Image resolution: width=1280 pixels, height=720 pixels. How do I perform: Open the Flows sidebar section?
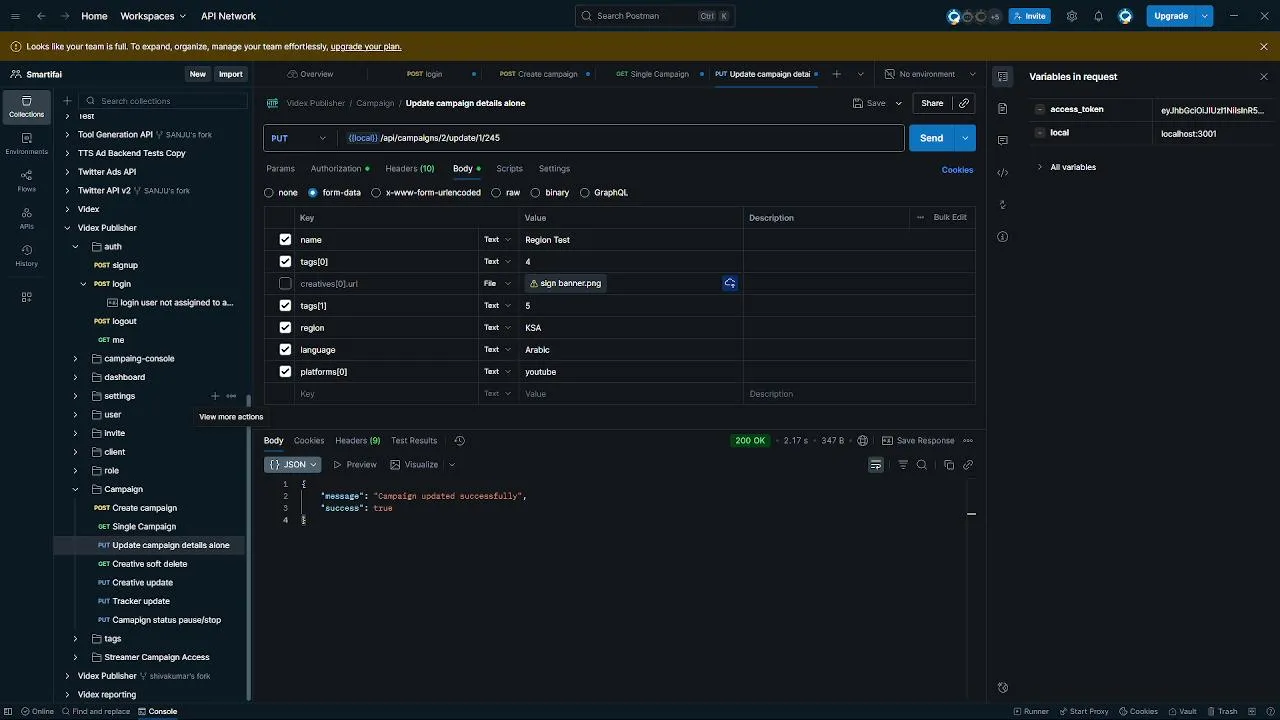pos(26,180)
